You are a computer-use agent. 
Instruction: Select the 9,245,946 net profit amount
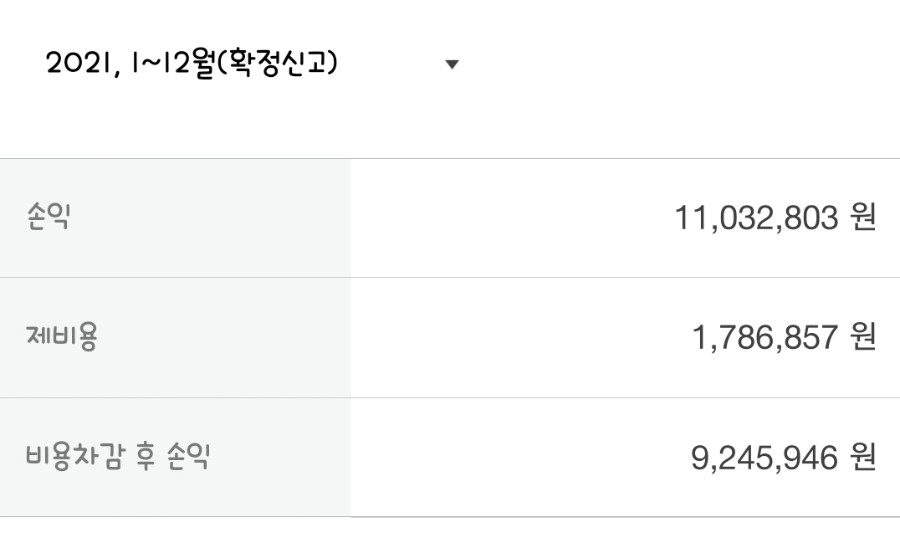[764, 458]
